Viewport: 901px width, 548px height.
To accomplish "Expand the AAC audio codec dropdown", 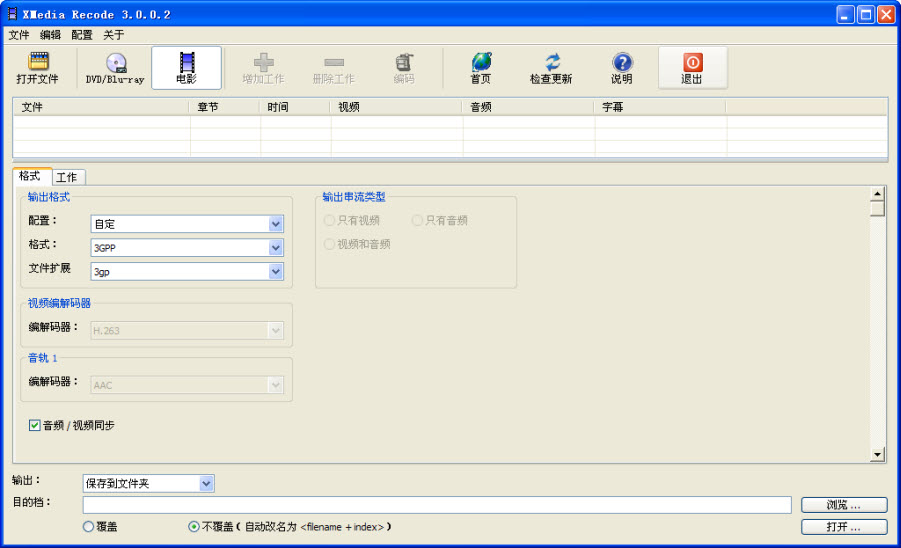I will coord(276,385).
